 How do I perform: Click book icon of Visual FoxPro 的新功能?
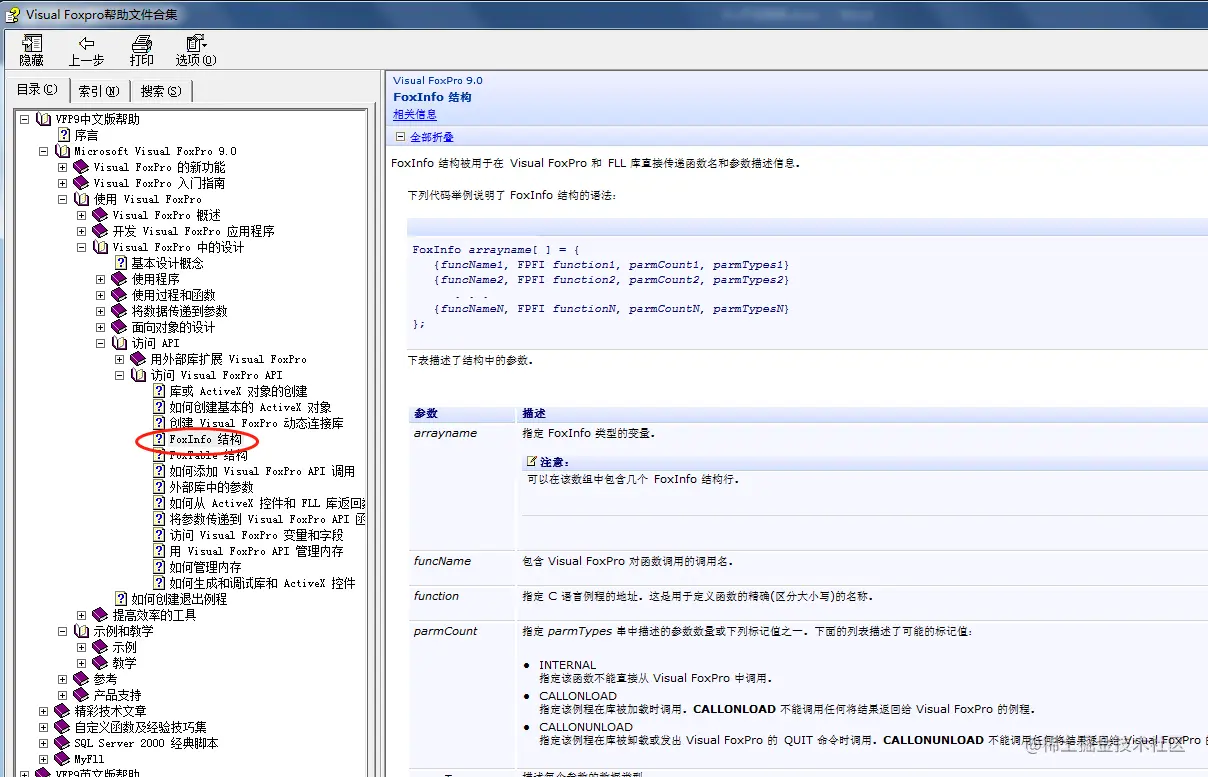click(x=82, y=167)
